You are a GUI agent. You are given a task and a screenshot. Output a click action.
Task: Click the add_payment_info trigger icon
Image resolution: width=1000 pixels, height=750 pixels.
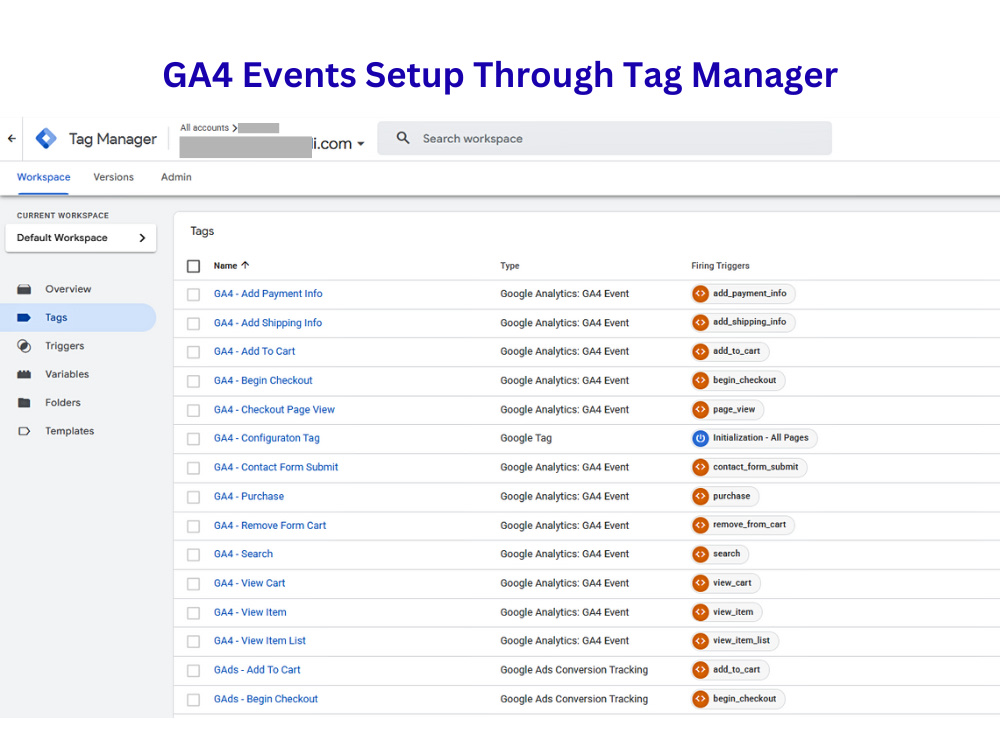point(700,293)
